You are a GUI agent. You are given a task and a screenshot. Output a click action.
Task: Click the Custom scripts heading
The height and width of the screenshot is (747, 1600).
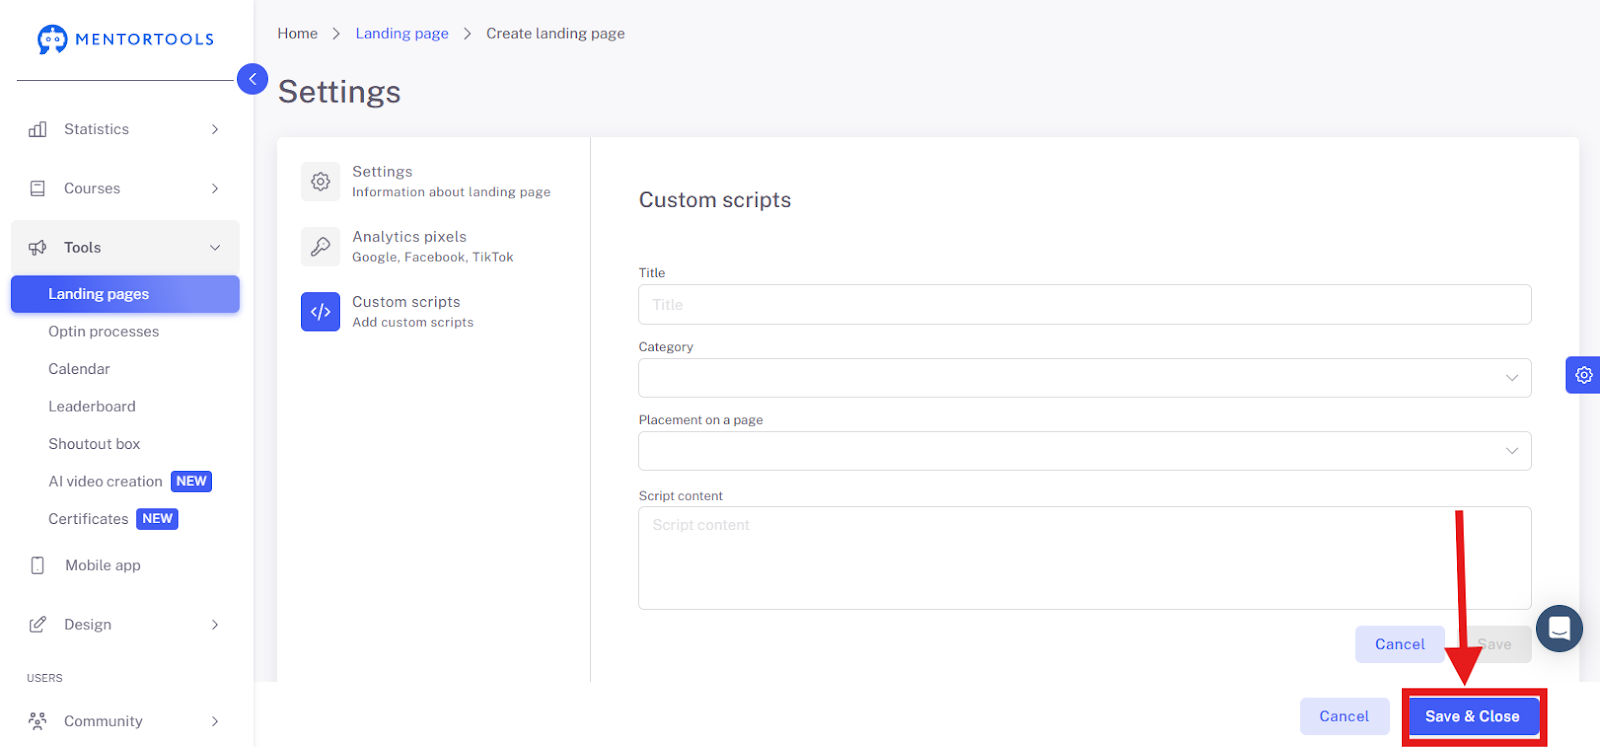coord(715,200)
